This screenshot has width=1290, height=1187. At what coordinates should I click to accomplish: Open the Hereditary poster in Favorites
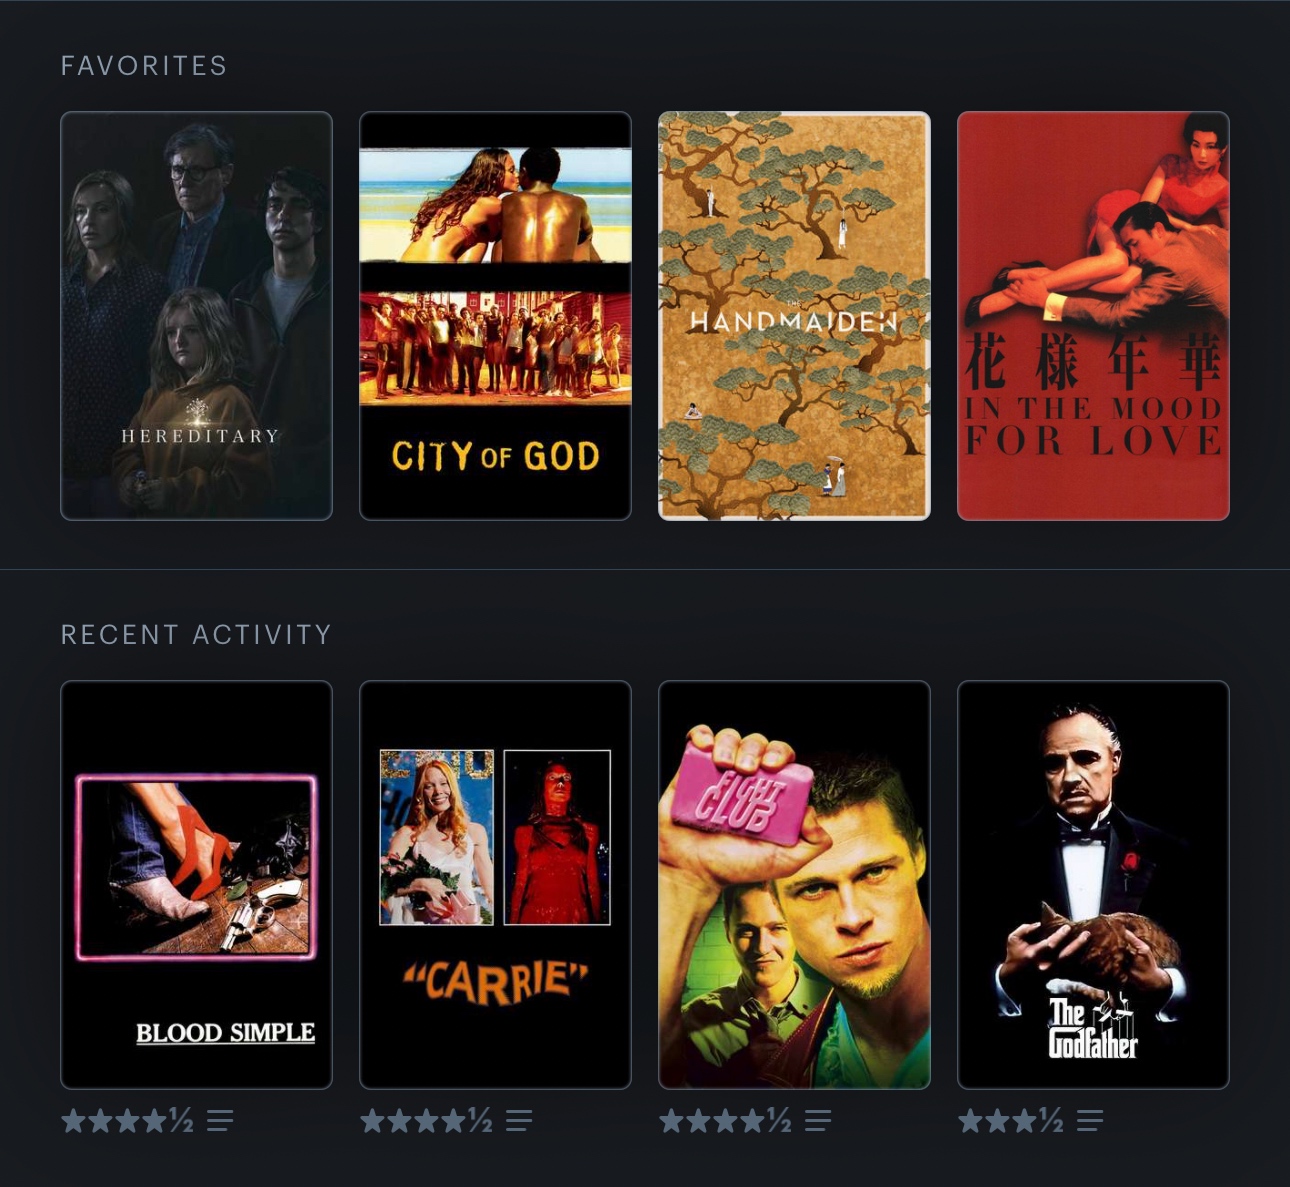[x=196, y=316]
